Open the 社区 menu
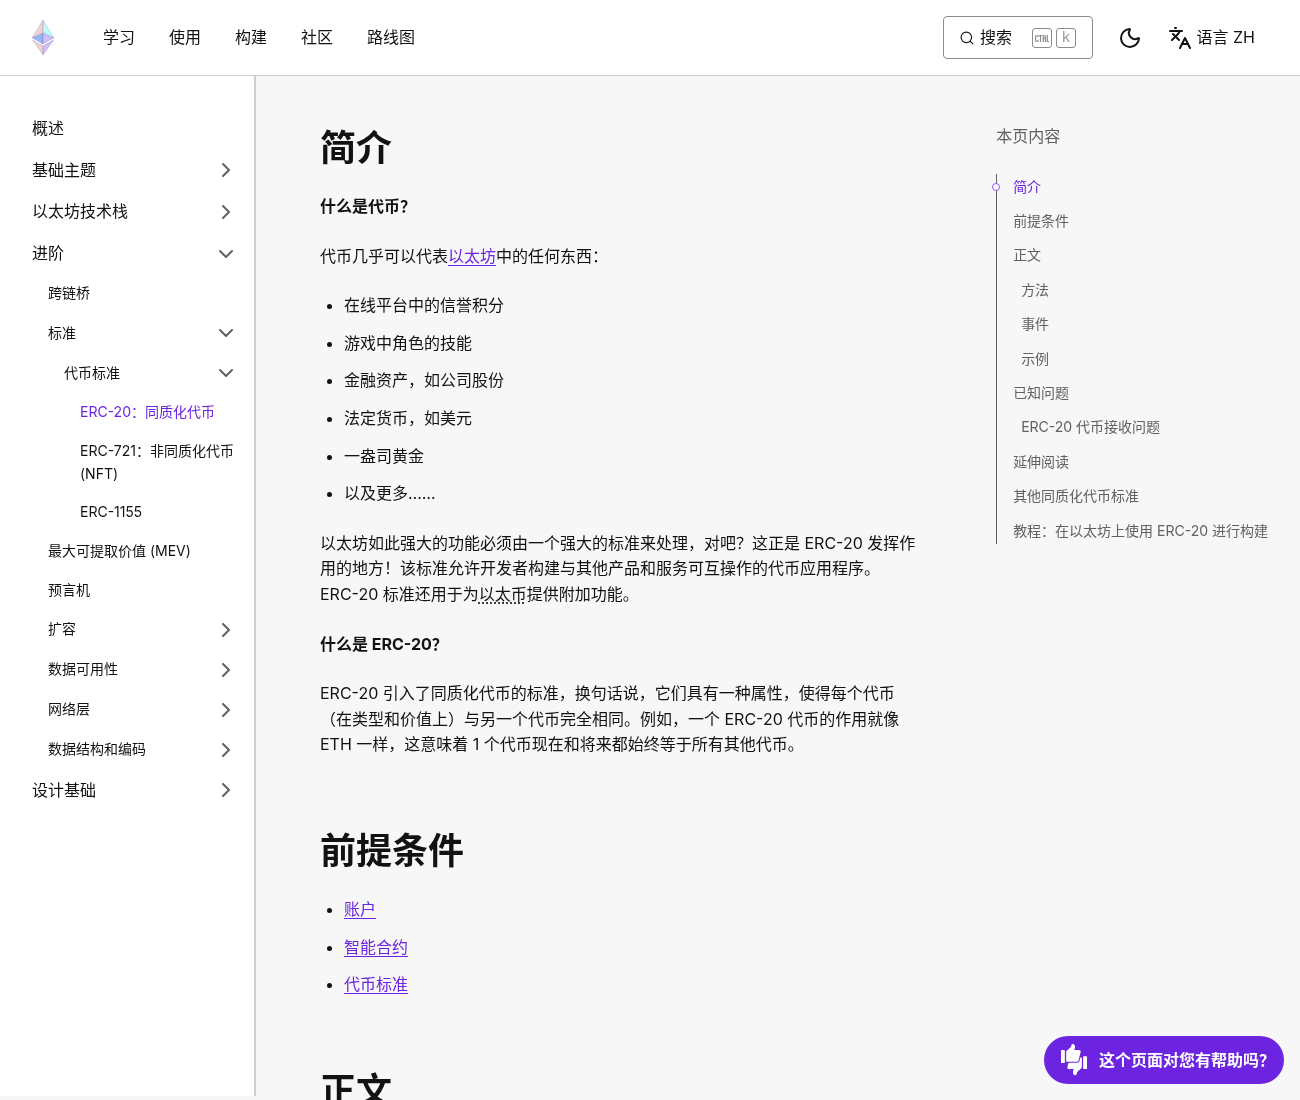This screenshot has height=1100, width=1300. point(317,38)
